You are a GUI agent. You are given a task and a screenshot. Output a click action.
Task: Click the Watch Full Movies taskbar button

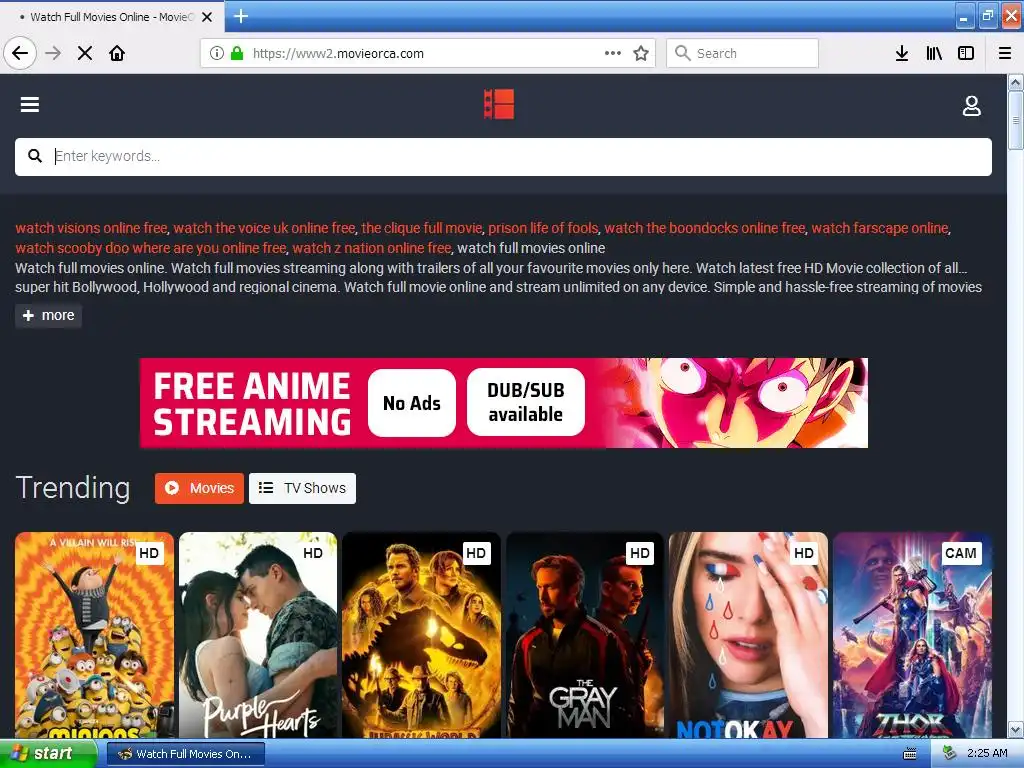(x=185, y=754)
